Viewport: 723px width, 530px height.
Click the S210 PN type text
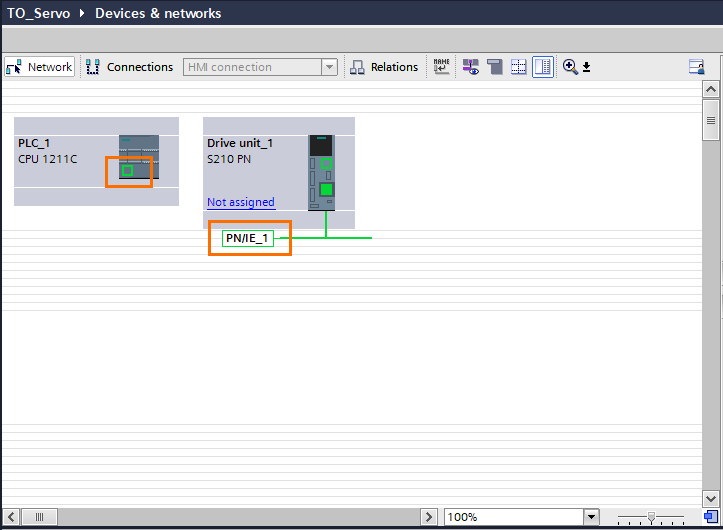pyautogui.click(x=229, y=159)
